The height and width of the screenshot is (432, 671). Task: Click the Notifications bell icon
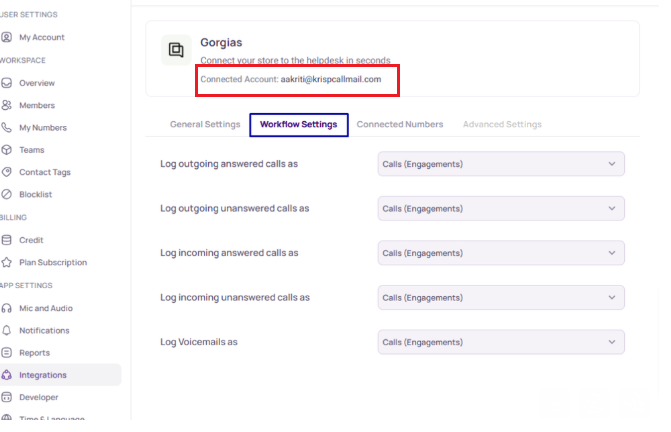6,330
